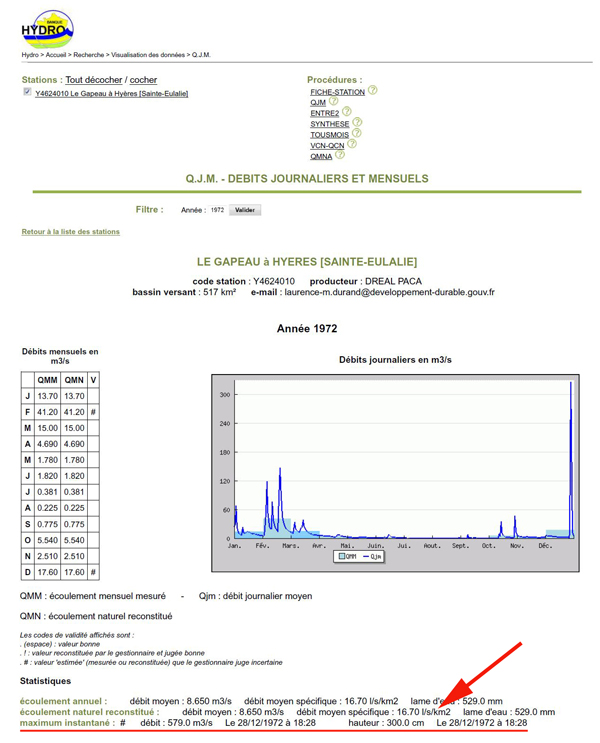This screenshot has width=600, height=743.
Task: Select 'DREAL PACA' producer text
Action: pyautogui.click(x=393, y=281)
